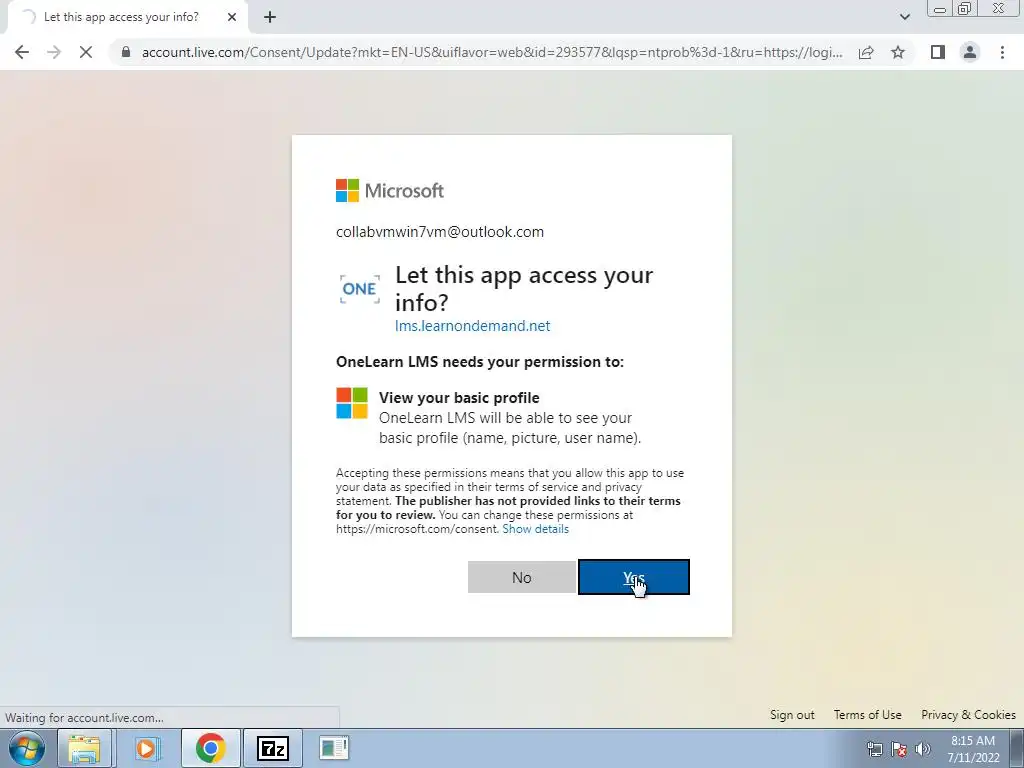Click the volume speaker tray icon
Image resolution: width=1024 pixels, height=768 pixels.
[x=922, y=749]
